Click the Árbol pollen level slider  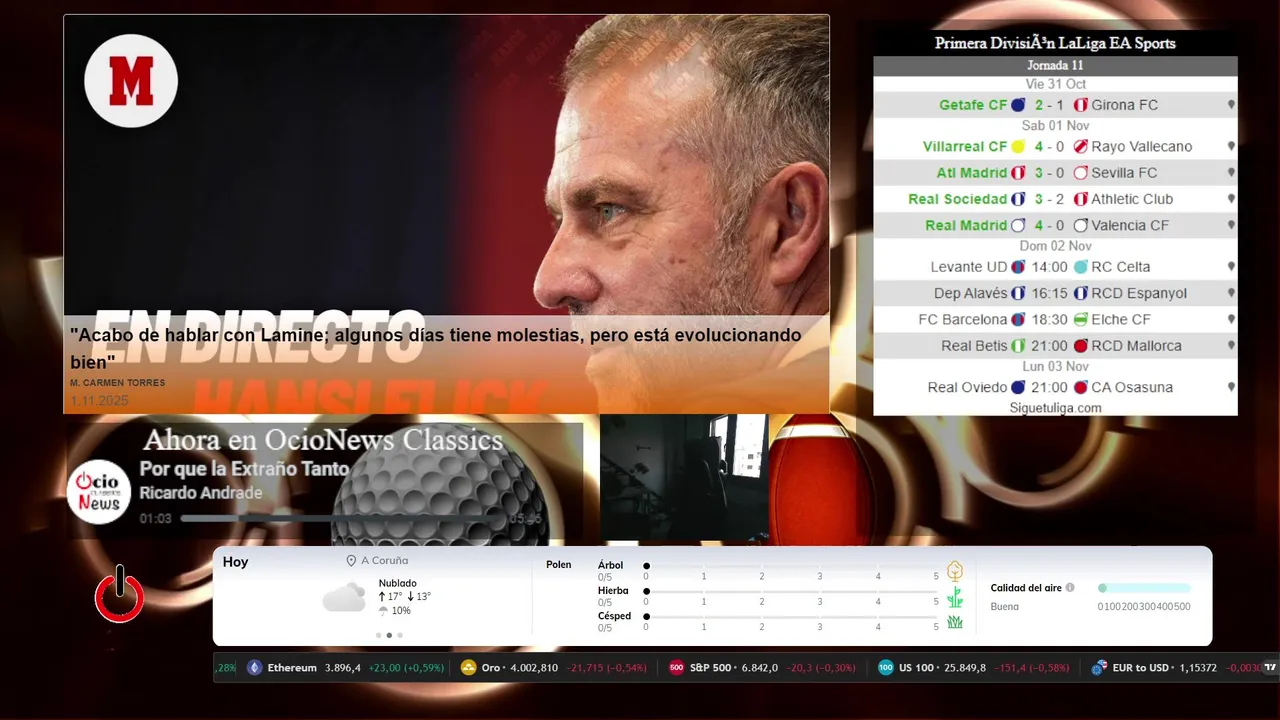click(791, 566)
